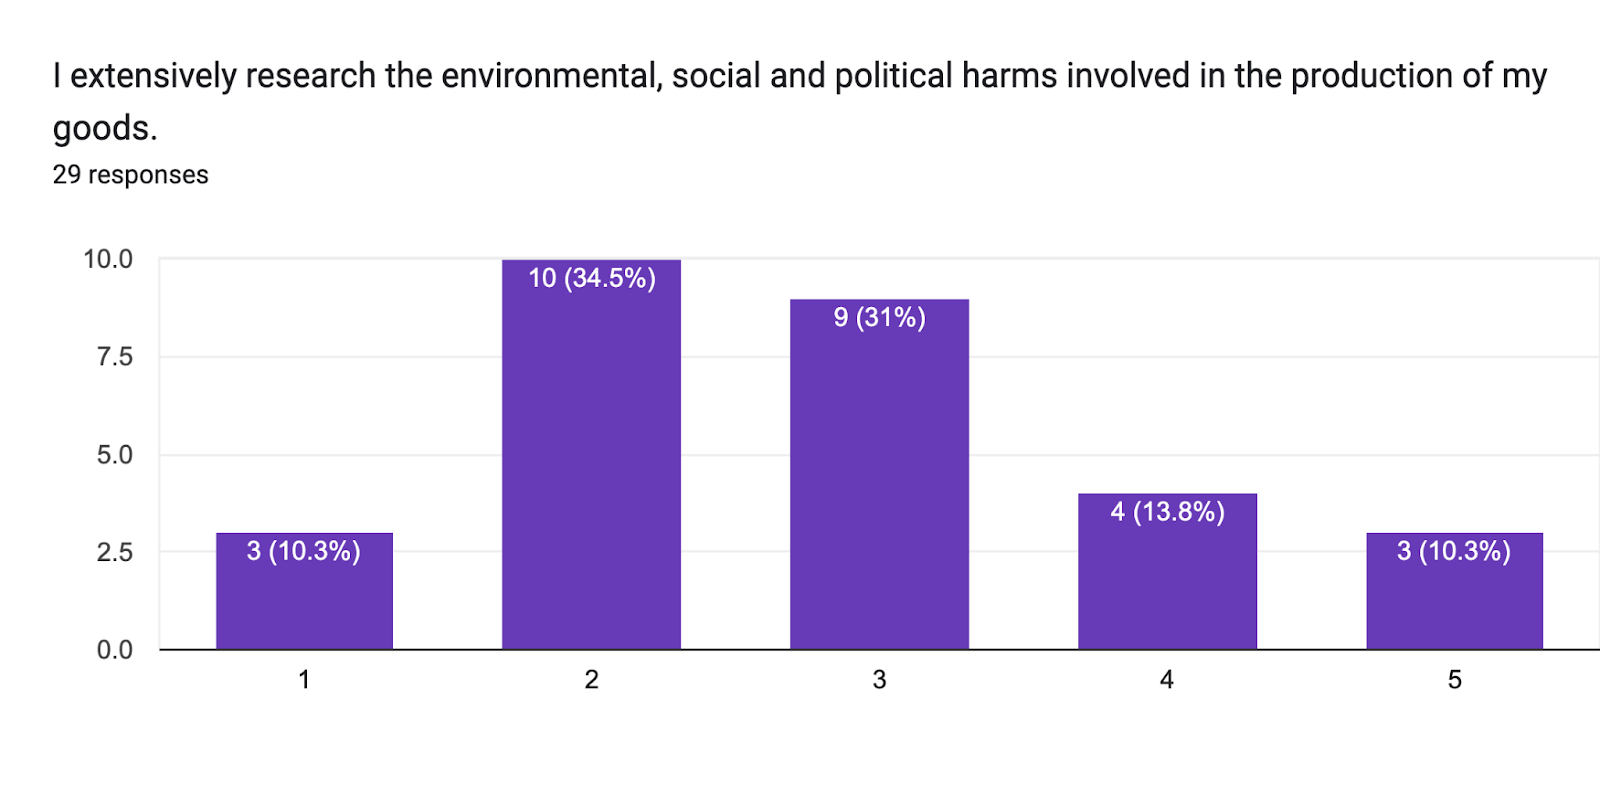Click x-axis label 5 below the chart
Screen dimensions: 1600x812
click(1454, 680)
